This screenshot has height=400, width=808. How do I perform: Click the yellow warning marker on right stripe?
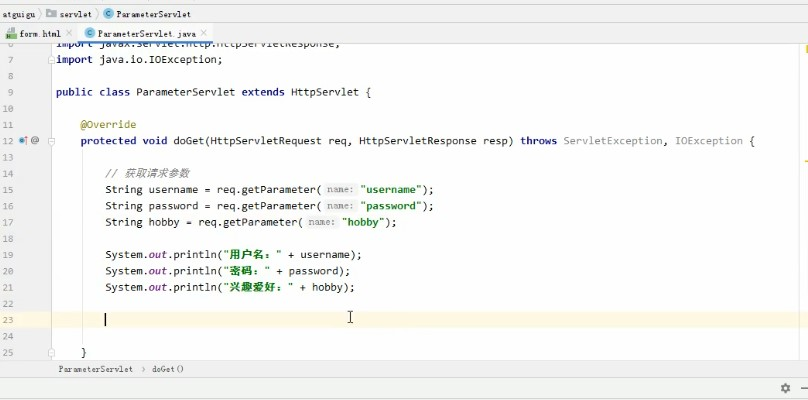(805, 161)
